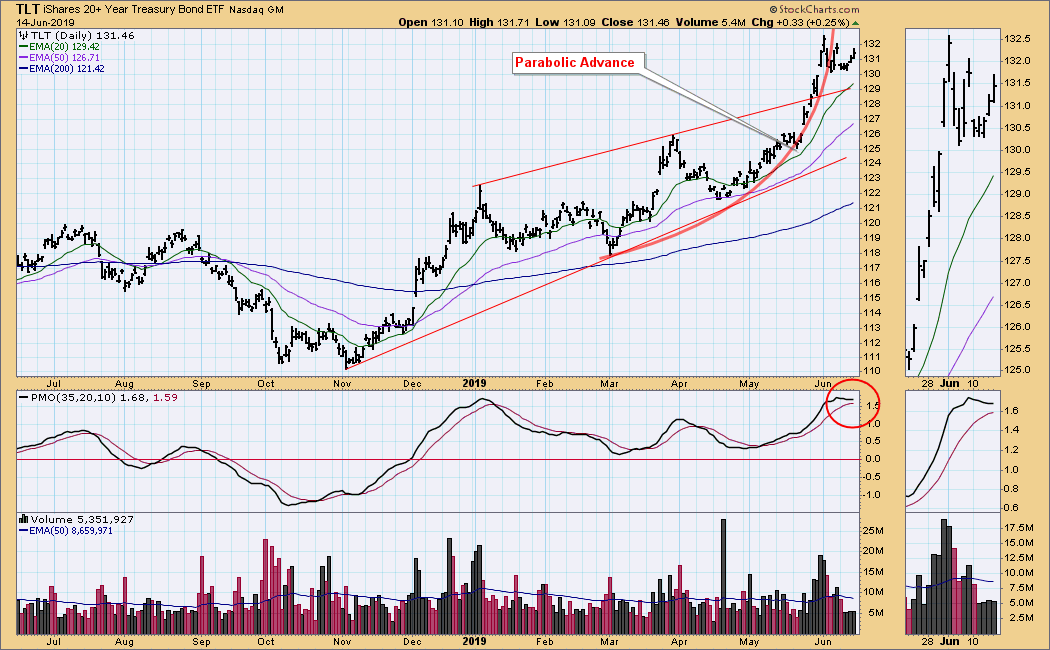Viewport: 1050px width, 650px height.
Task: Select the blue EMA(50) 8,659,971 legend line swatch
Action: (x=23, y=531)
